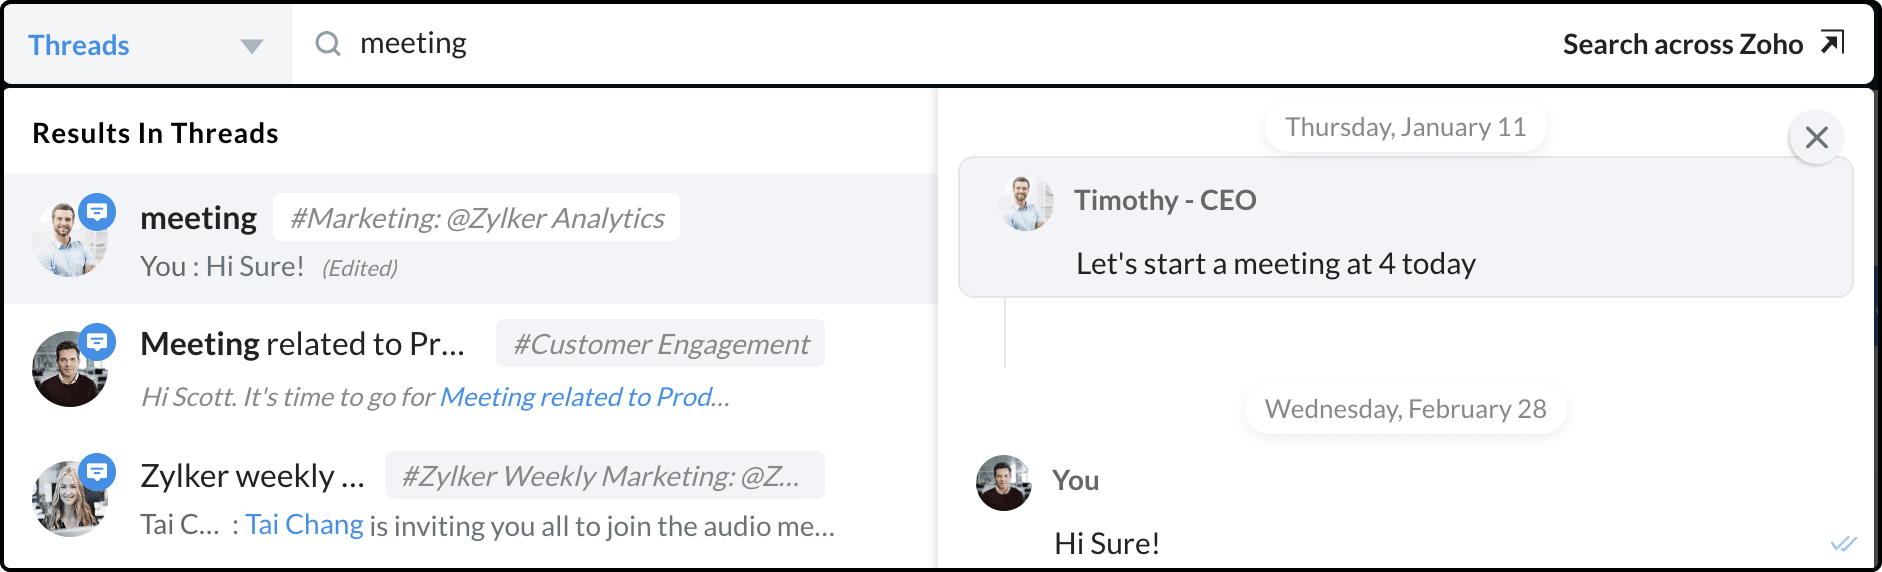
Task: Click Timothy - CEO avatar in preview
Action: point(1025,203)
